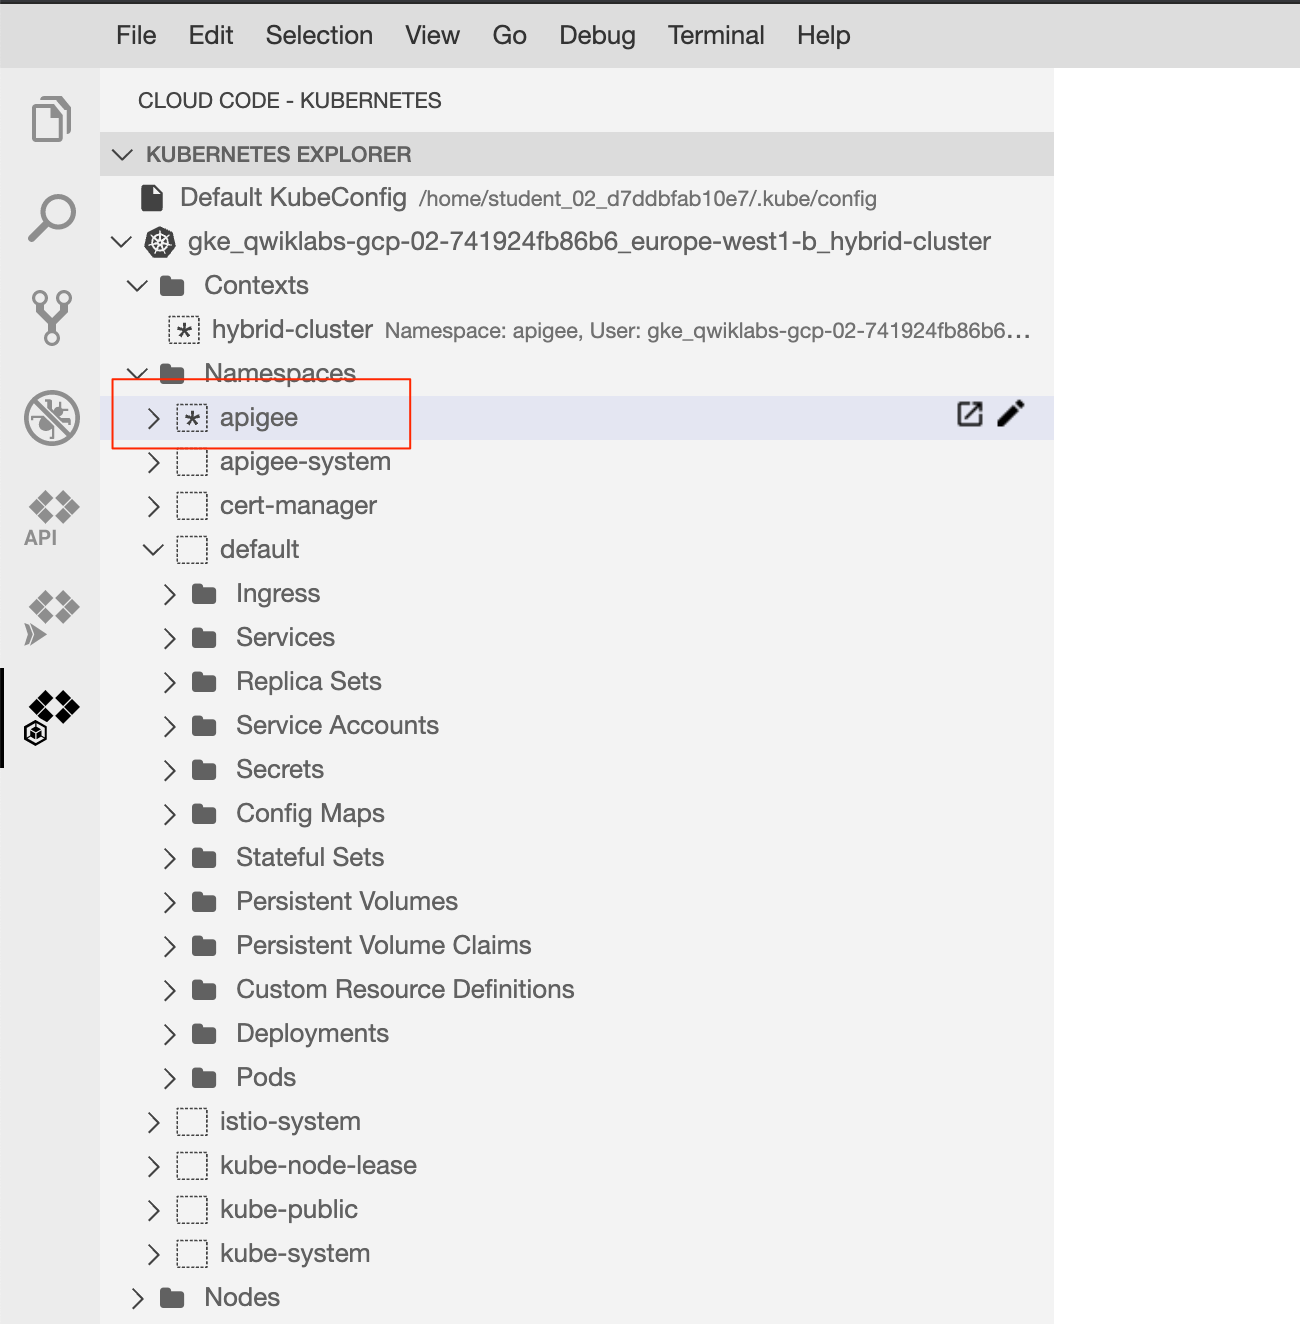1300x1324 pixels.
Task: Click the CLOUD CODE - KUBERNETES panel title
Action: pyautogui.click(x=290, y=100)
